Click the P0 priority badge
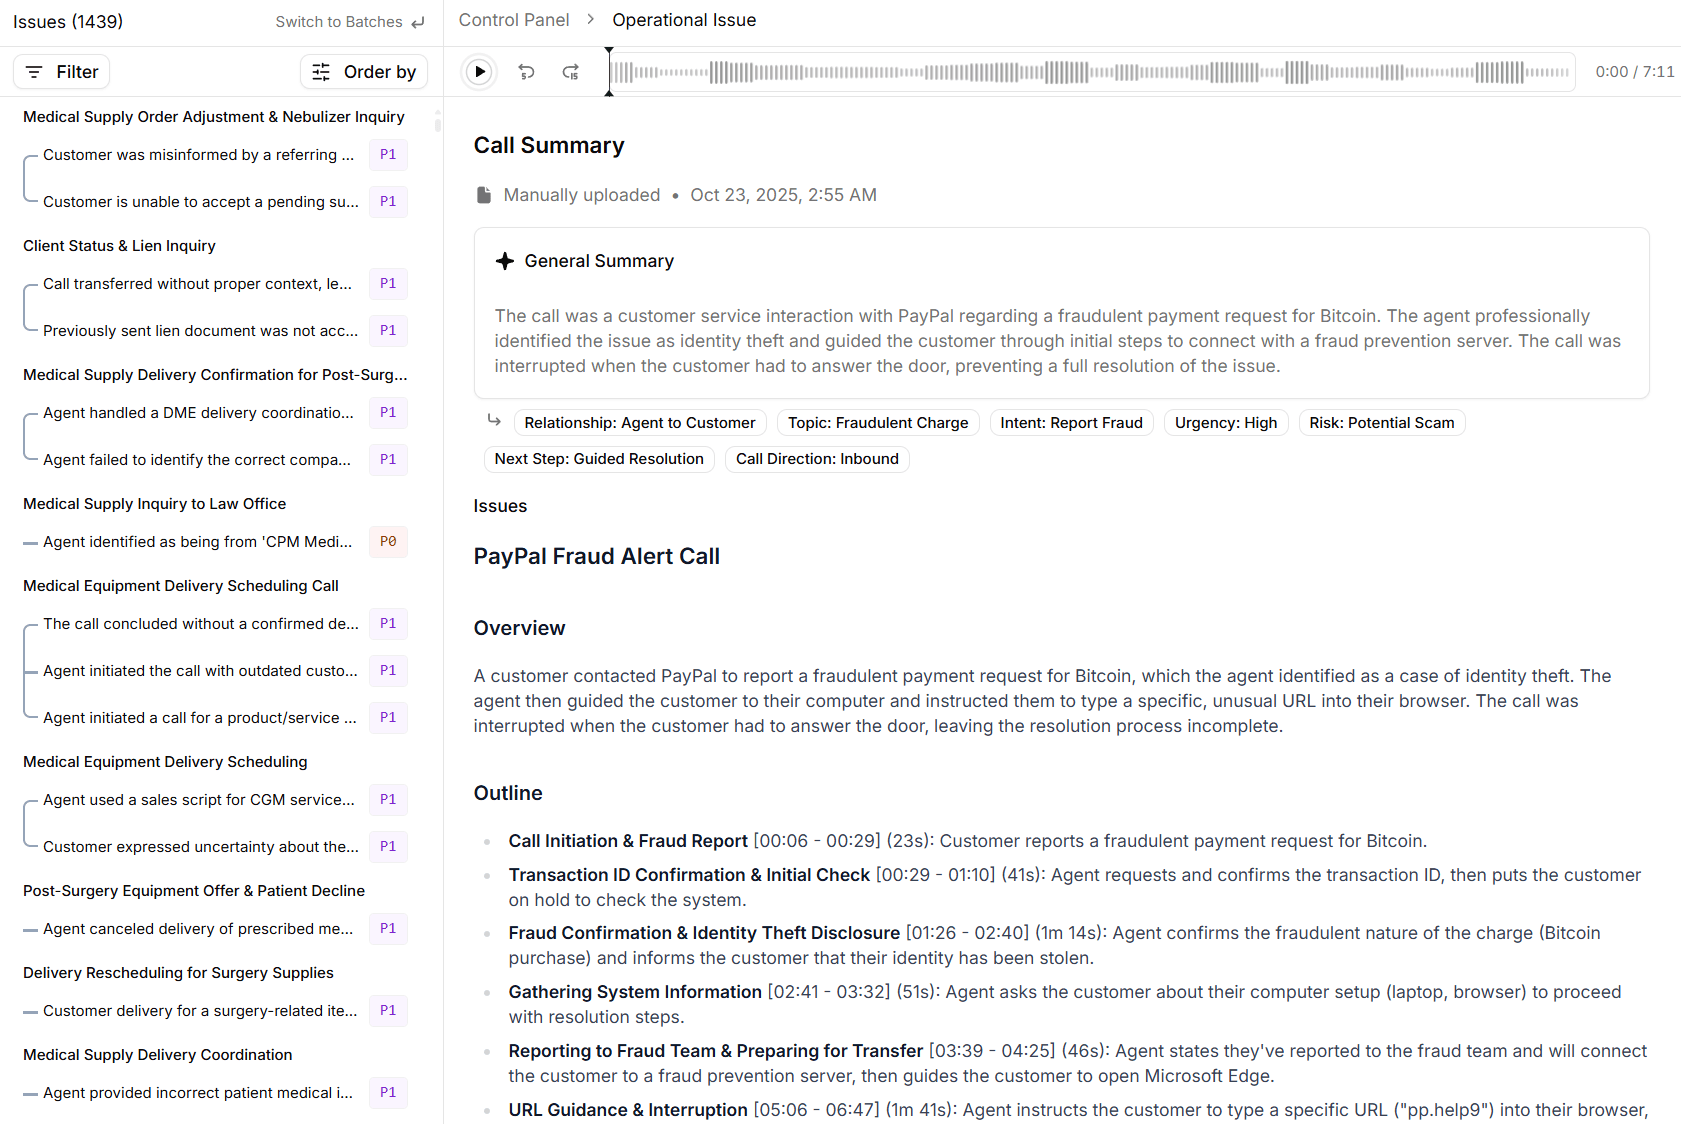 pyautogui.click(x=388, y=542)
